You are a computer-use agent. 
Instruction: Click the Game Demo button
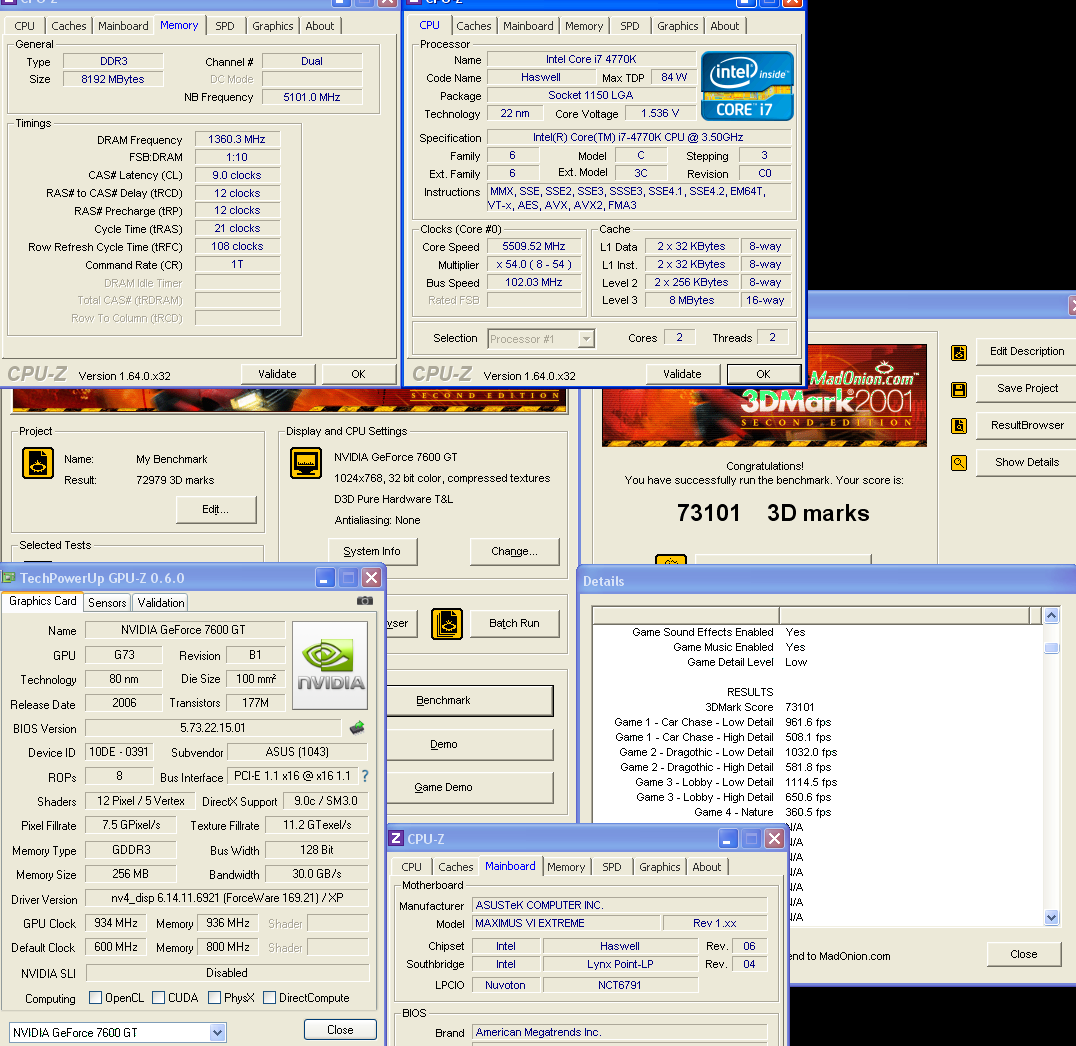469,787
